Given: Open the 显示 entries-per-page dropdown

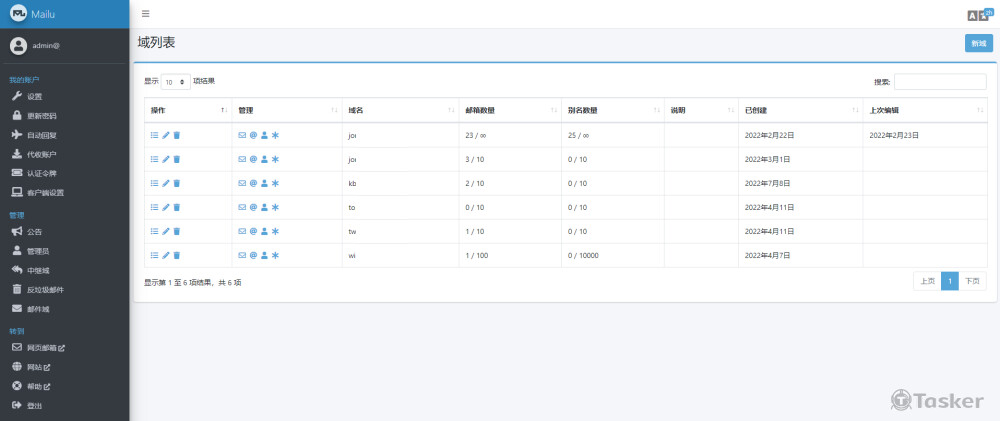Looking at the screenshot, I should [175, 82].
